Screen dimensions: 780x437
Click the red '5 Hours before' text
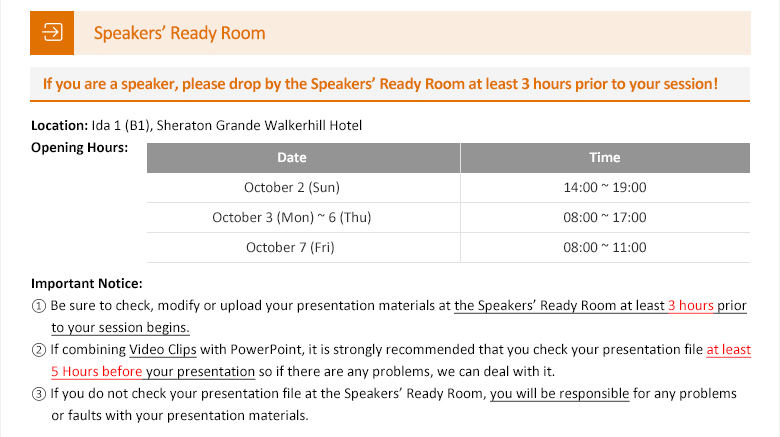[97, 371]
